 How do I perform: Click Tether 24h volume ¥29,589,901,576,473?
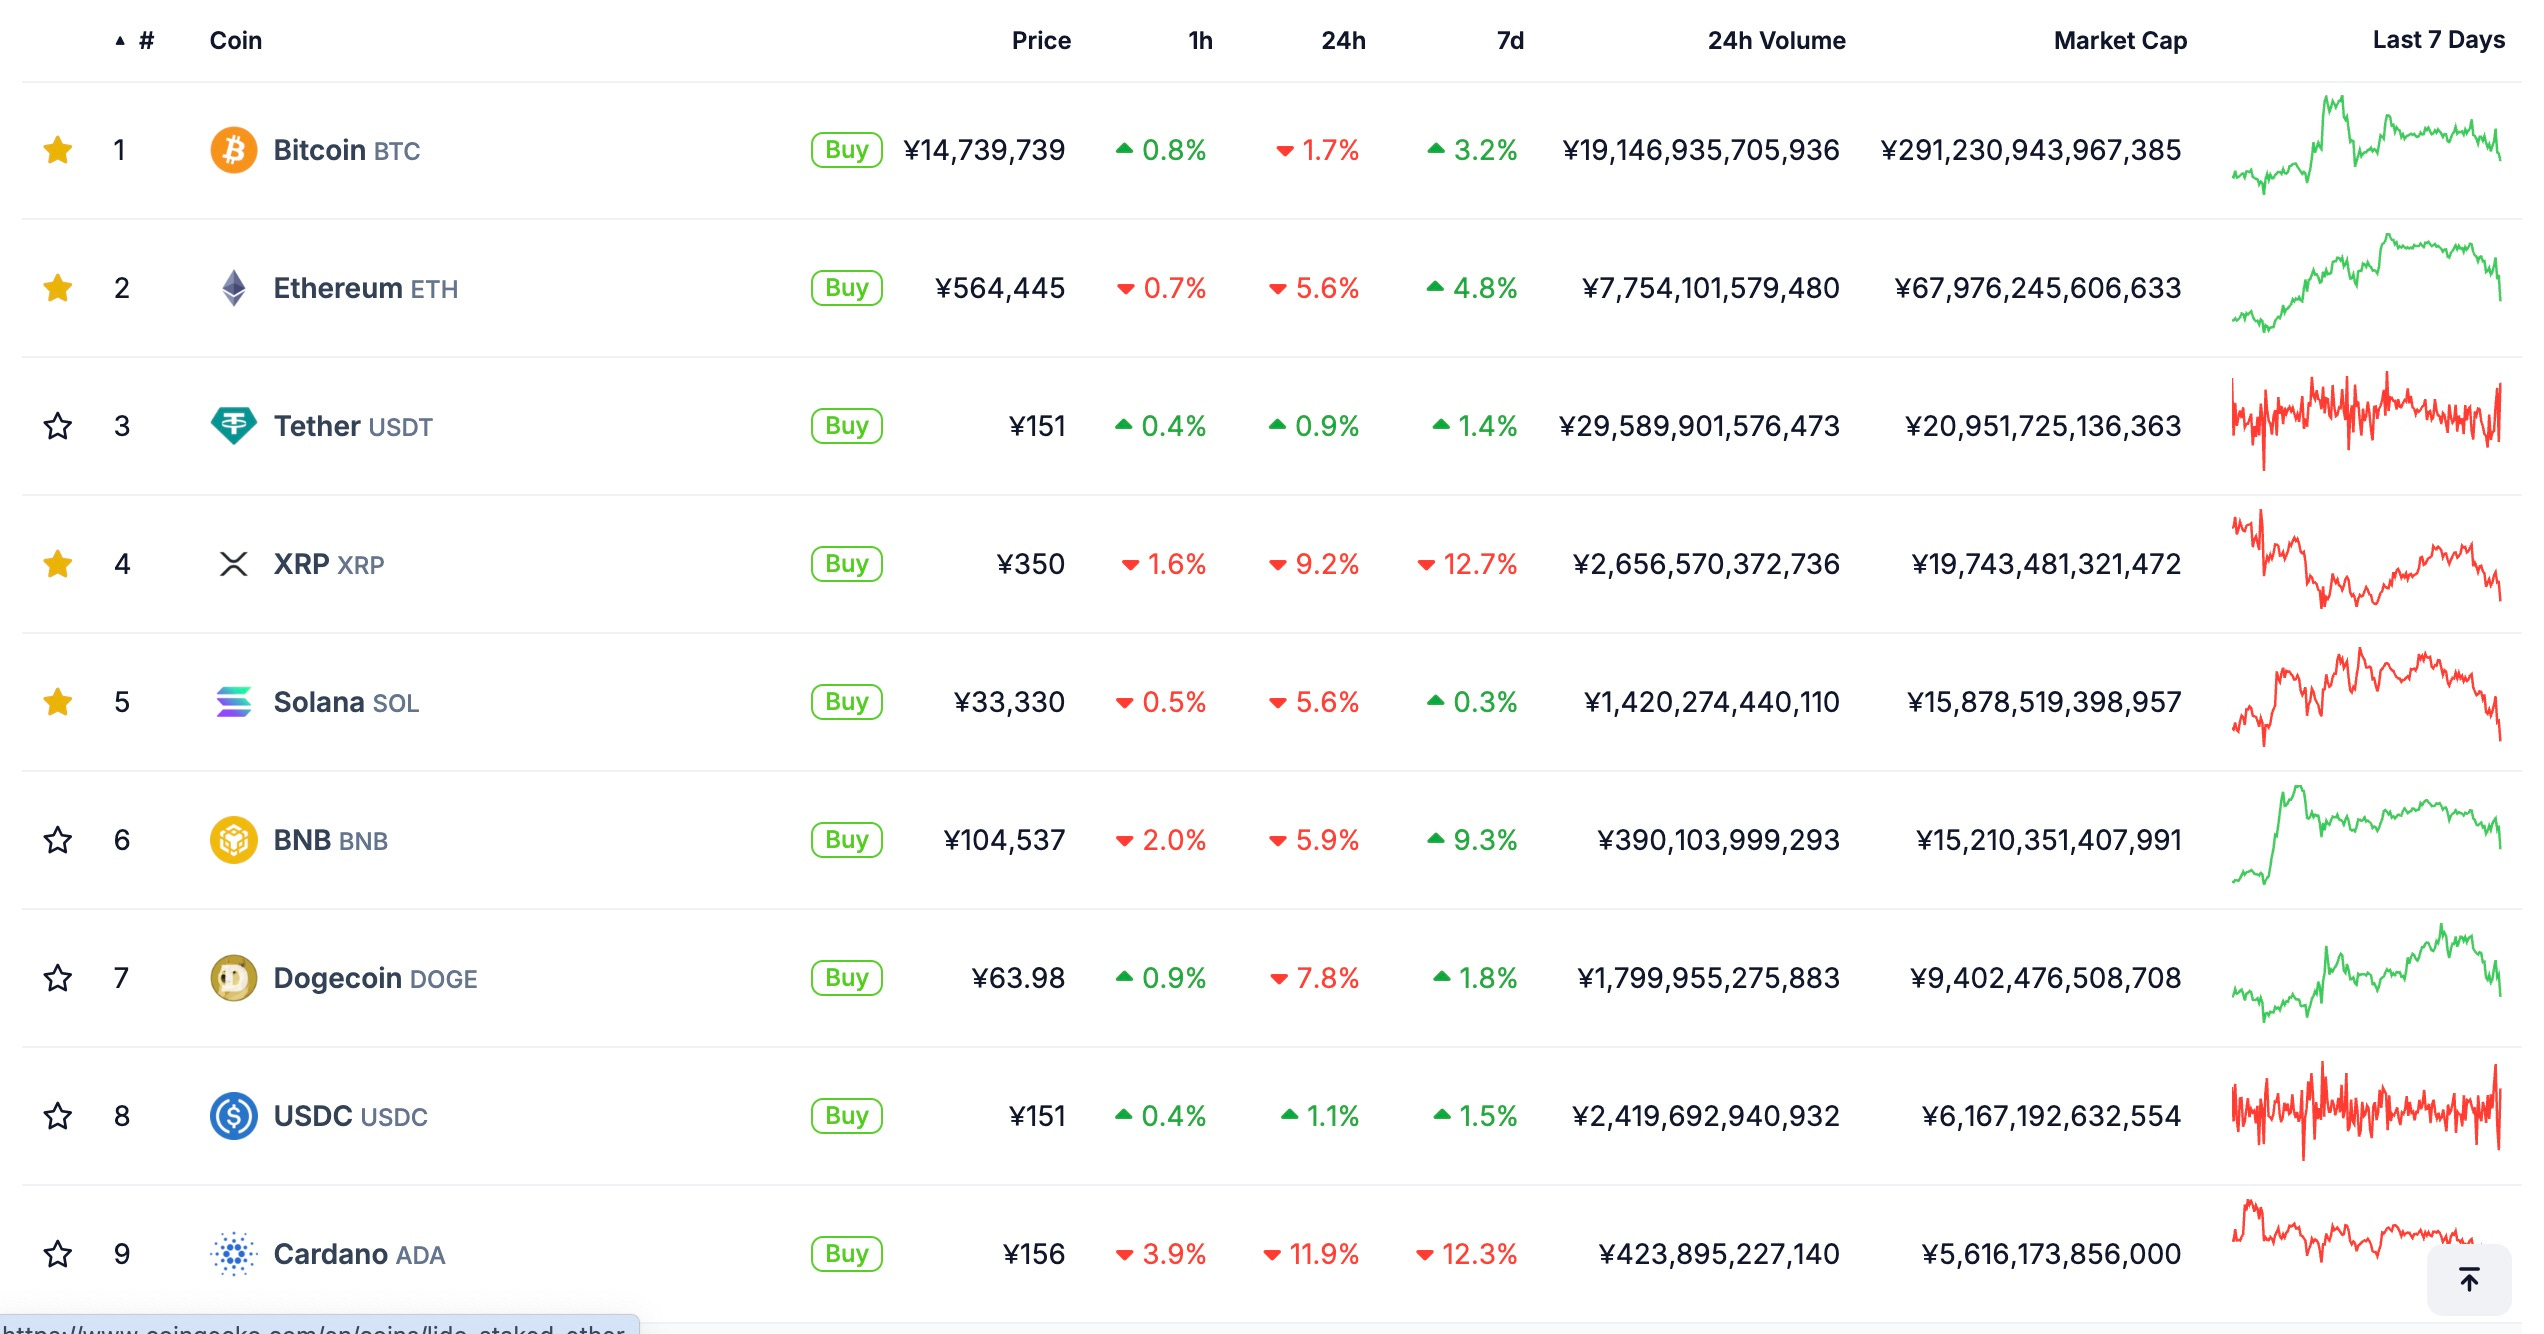point(1699,426)
